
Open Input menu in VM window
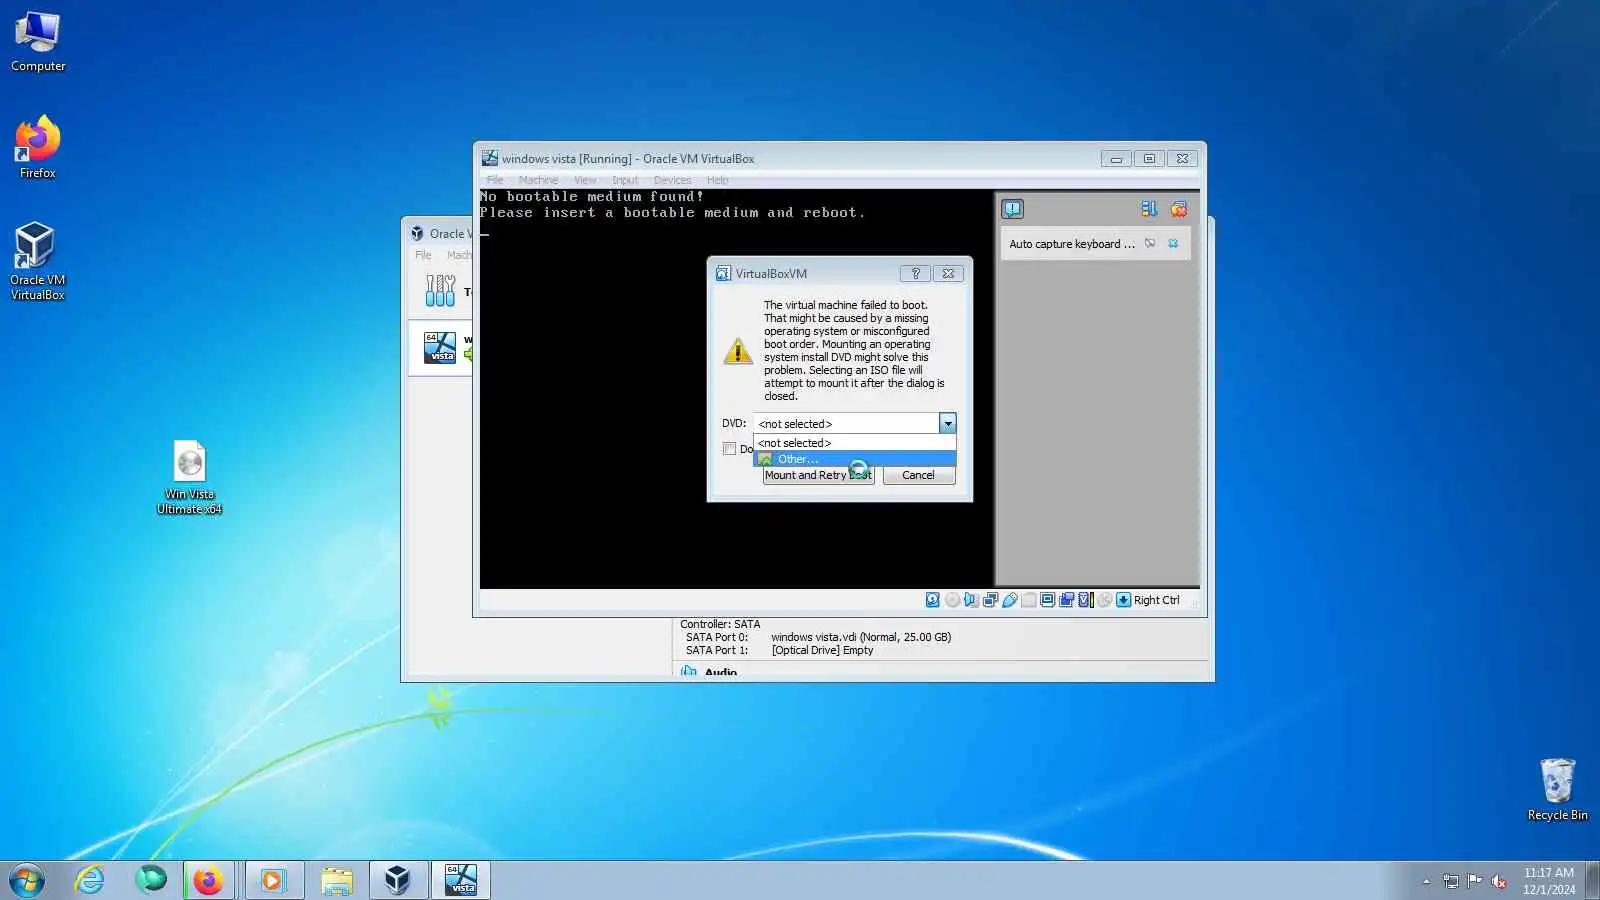click(x=625, y=180)
